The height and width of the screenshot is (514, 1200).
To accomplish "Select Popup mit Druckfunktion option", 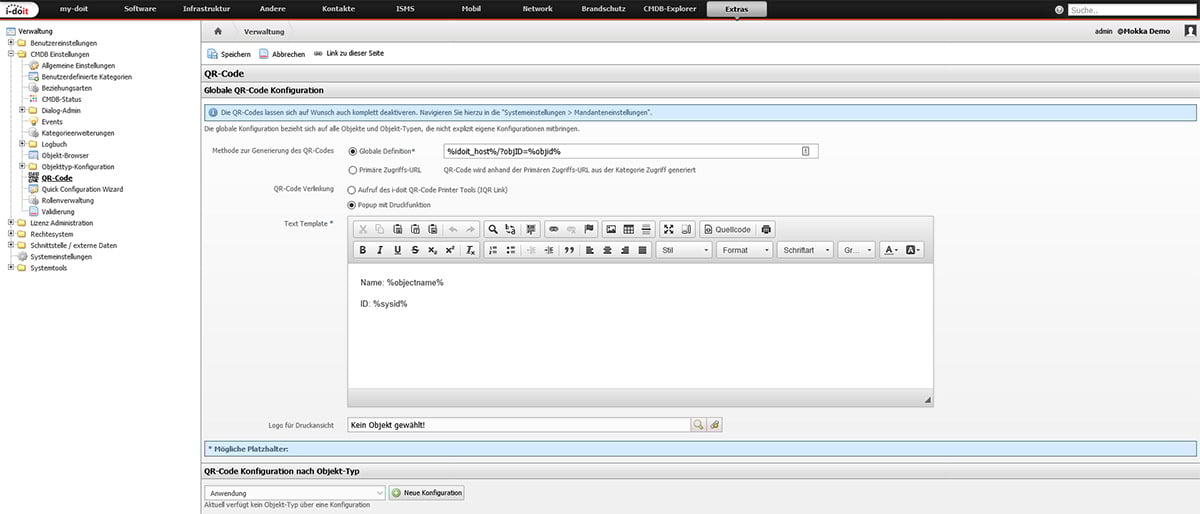I will point(352,205).
